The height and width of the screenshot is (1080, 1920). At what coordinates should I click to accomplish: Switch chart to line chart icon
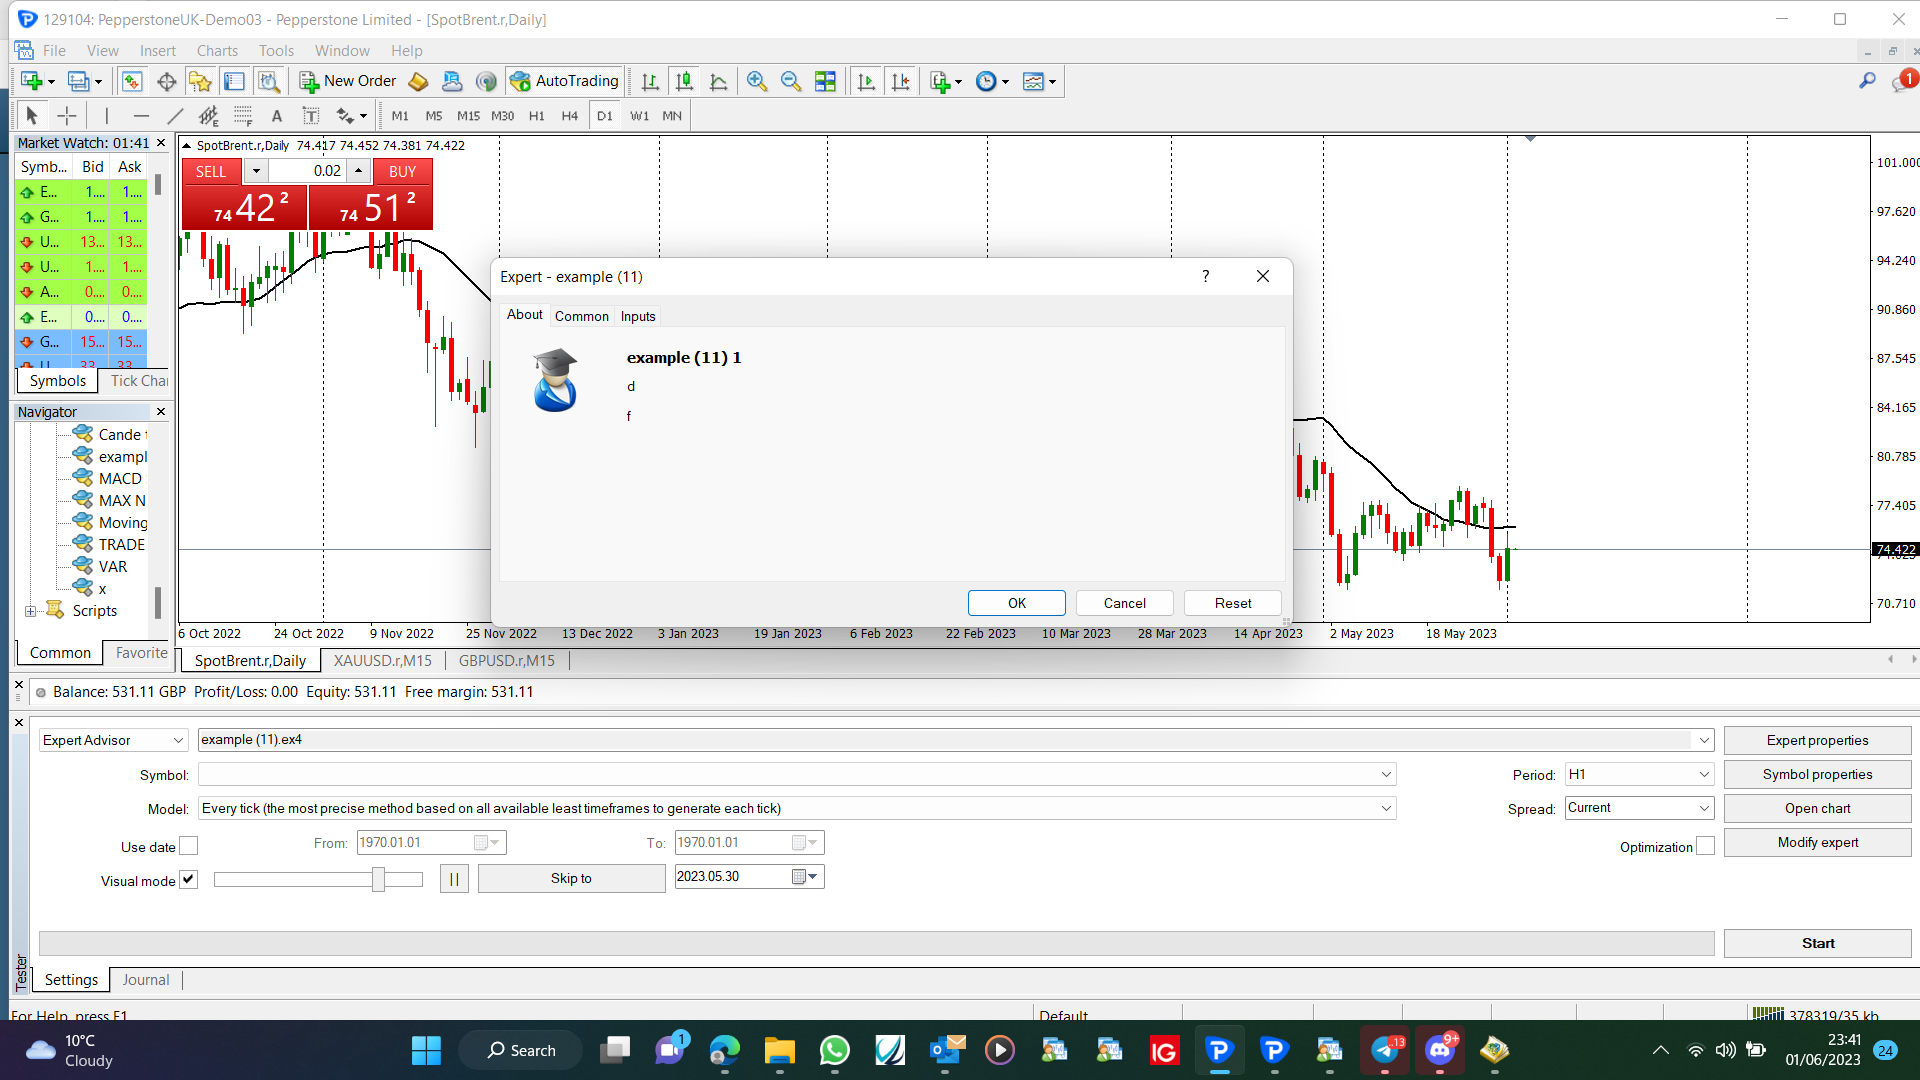tap(718, 81)
